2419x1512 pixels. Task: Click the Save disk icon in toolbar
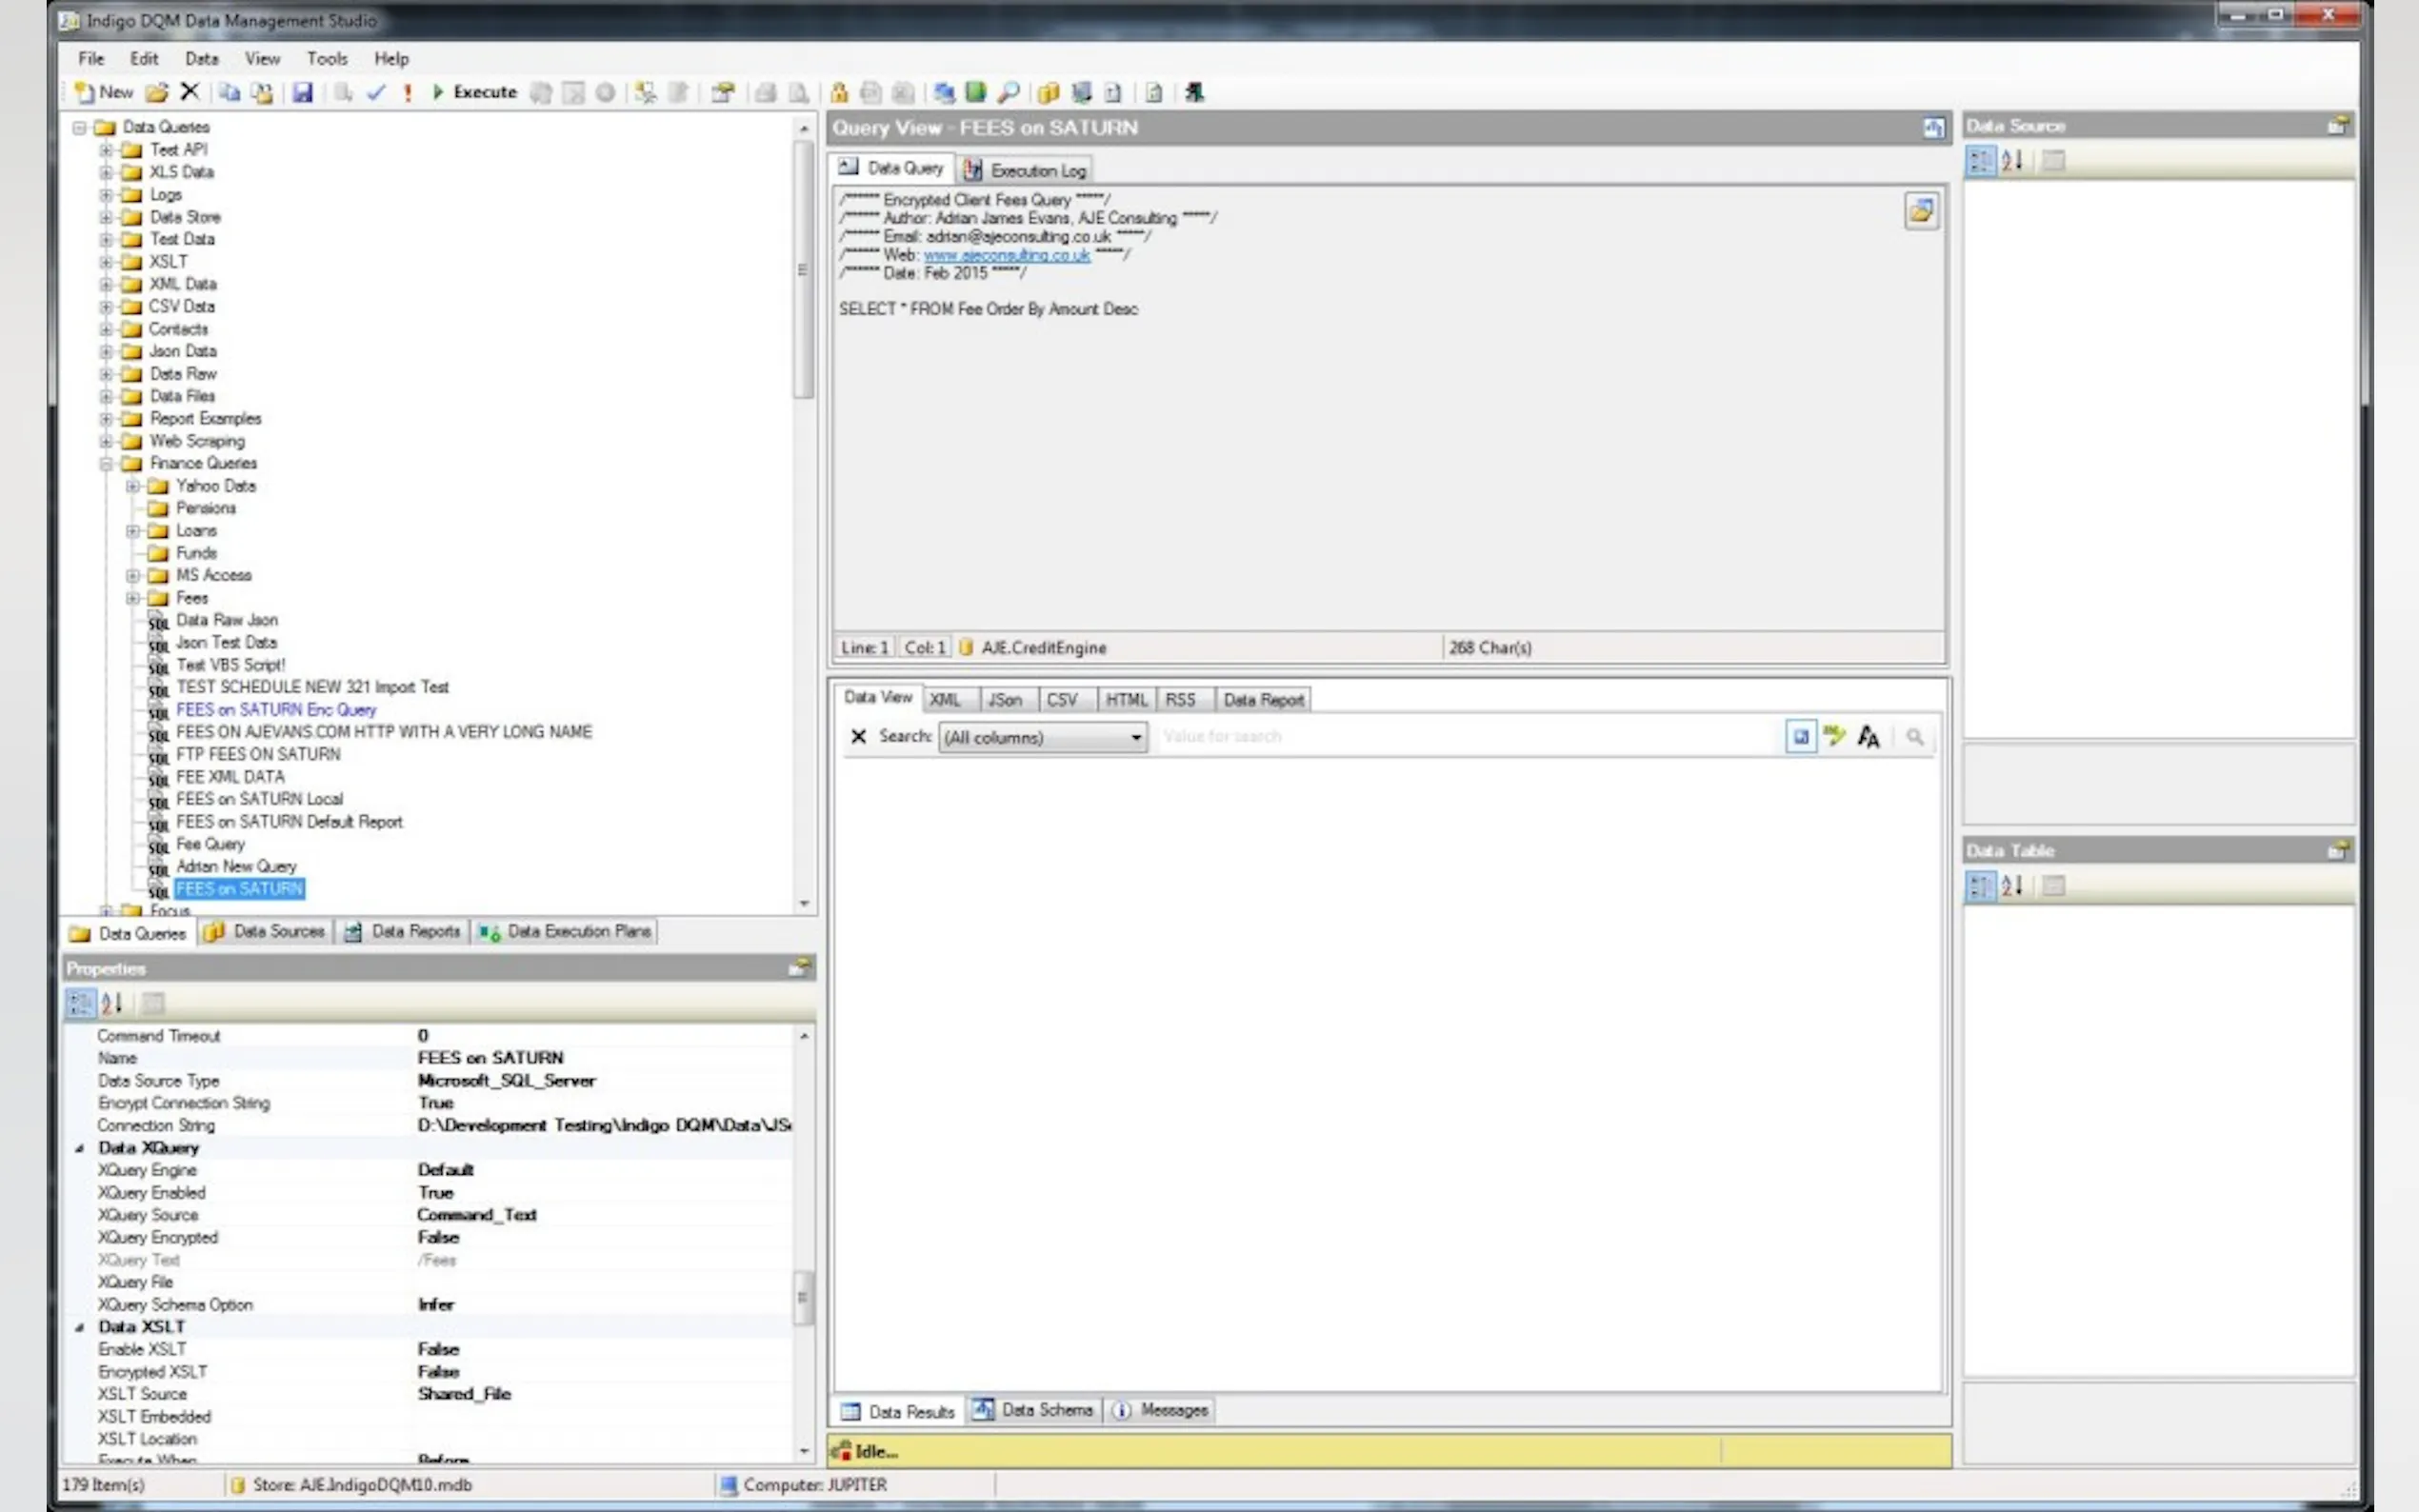302,93
